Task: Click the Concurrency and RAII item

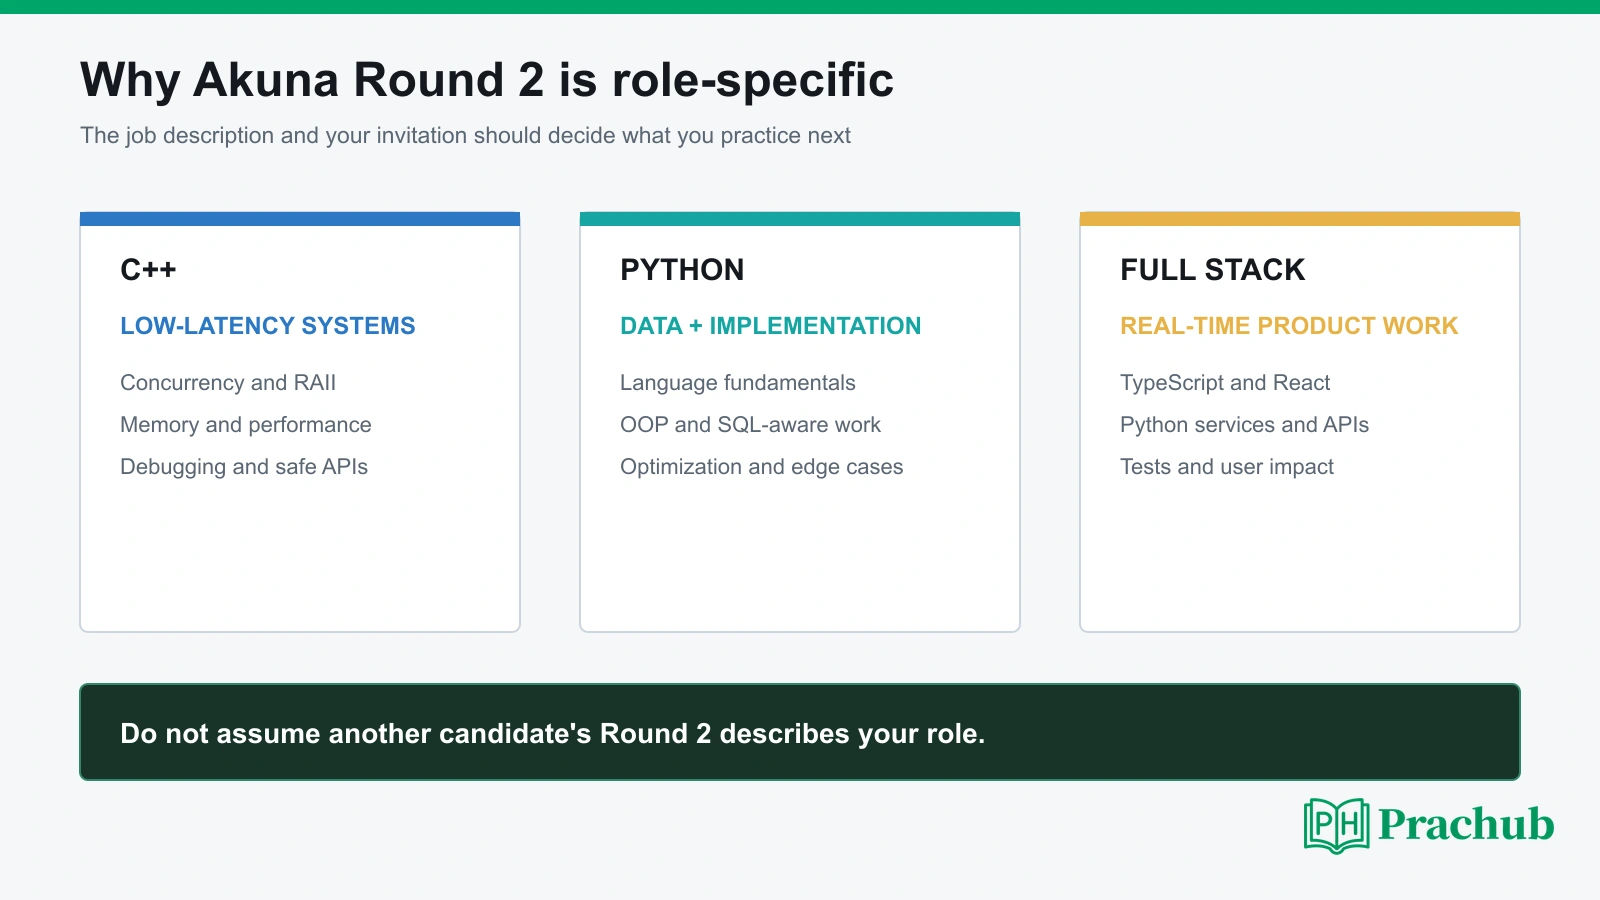Action: [228, 383]
